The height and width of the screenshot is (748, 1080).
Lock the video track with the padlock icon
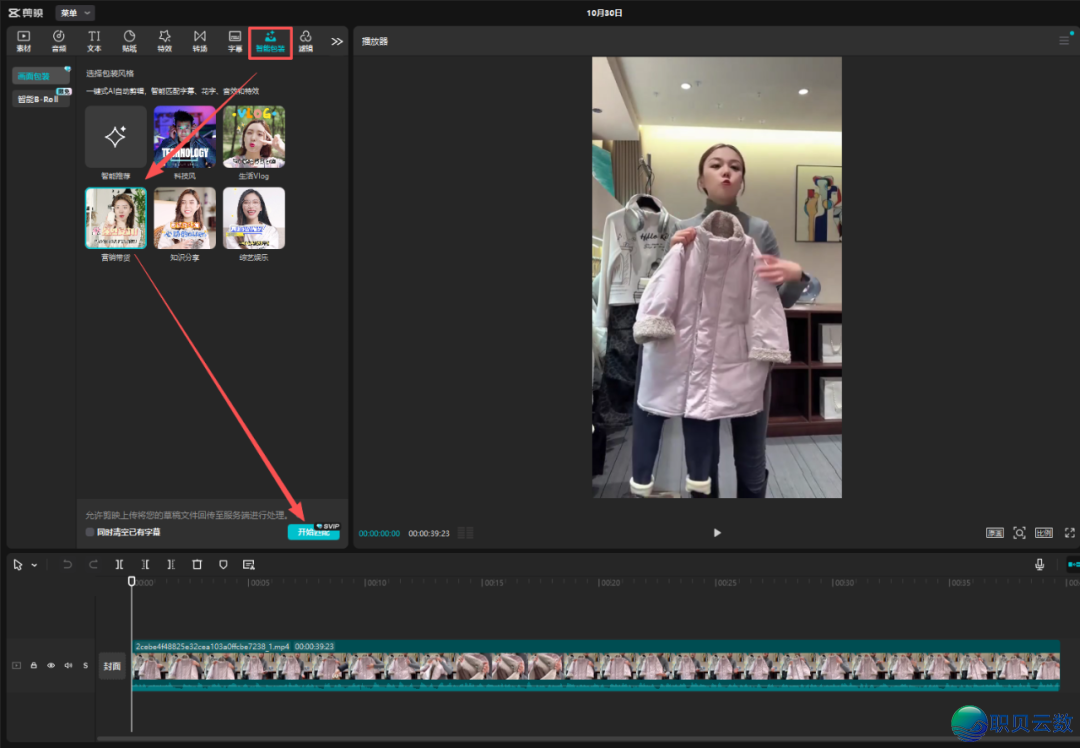(x=34, y=665)
